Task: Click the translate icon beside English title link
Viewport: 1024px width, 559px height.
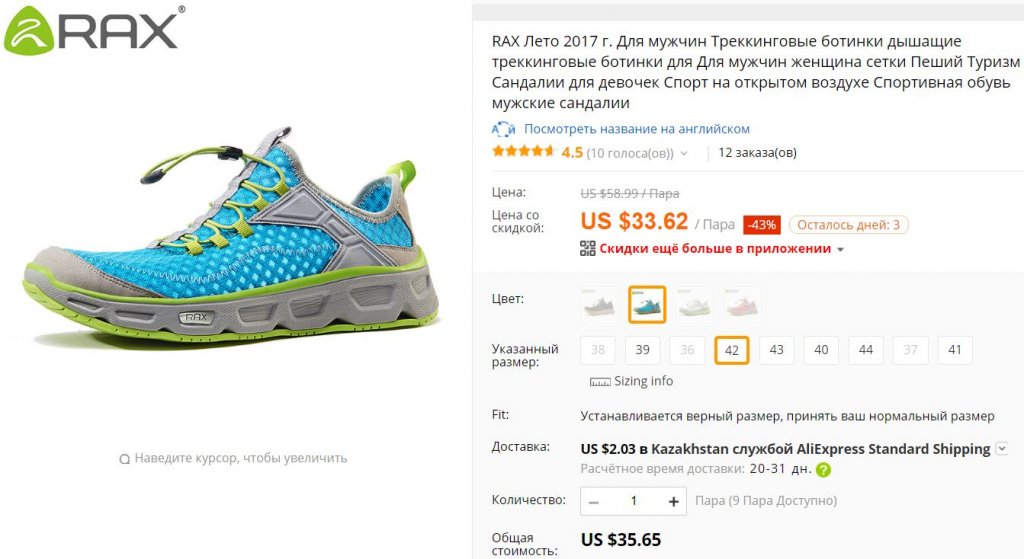Action: point(504,129)
